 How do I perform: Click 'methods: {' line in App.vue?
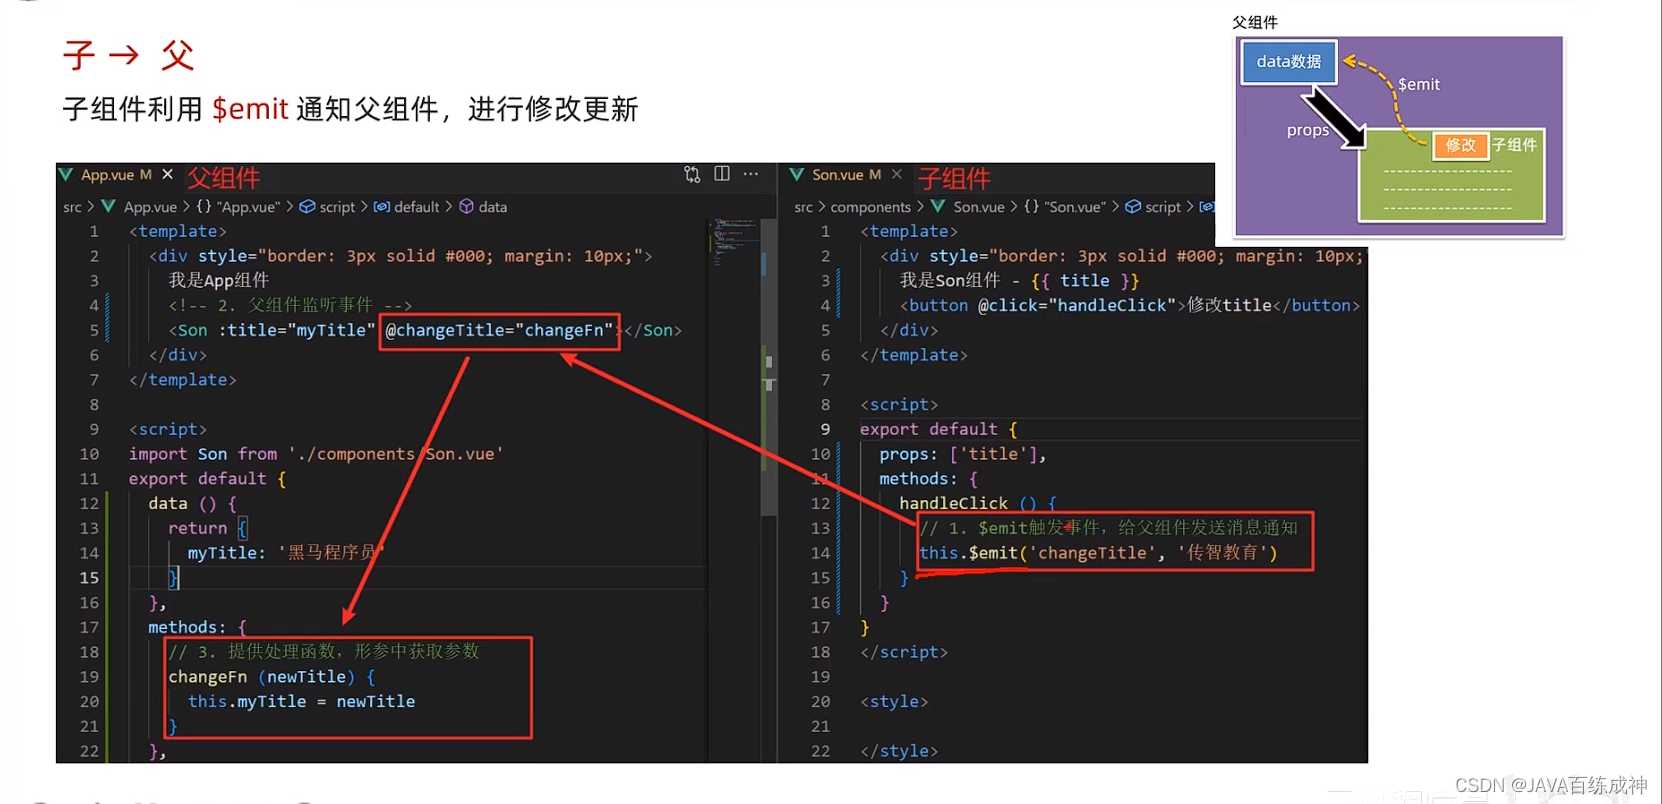tap(197, 628)
